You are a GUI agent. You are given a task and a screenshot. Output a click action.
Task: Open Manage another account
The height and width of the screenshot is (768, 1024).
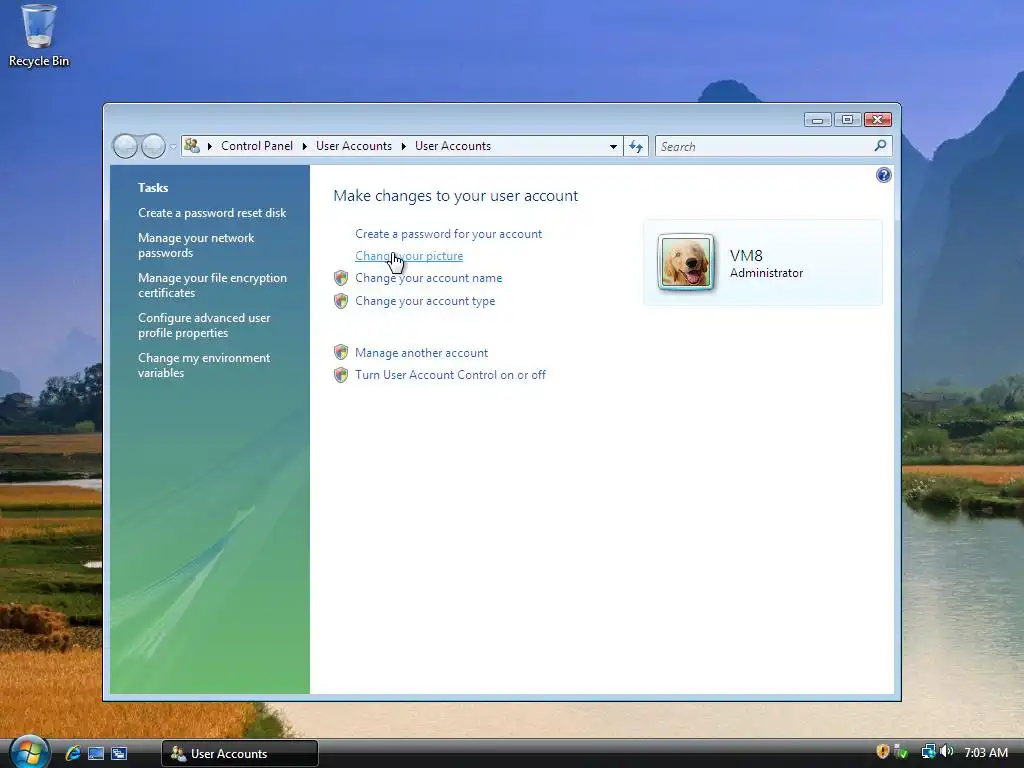(x=421, y=353)
